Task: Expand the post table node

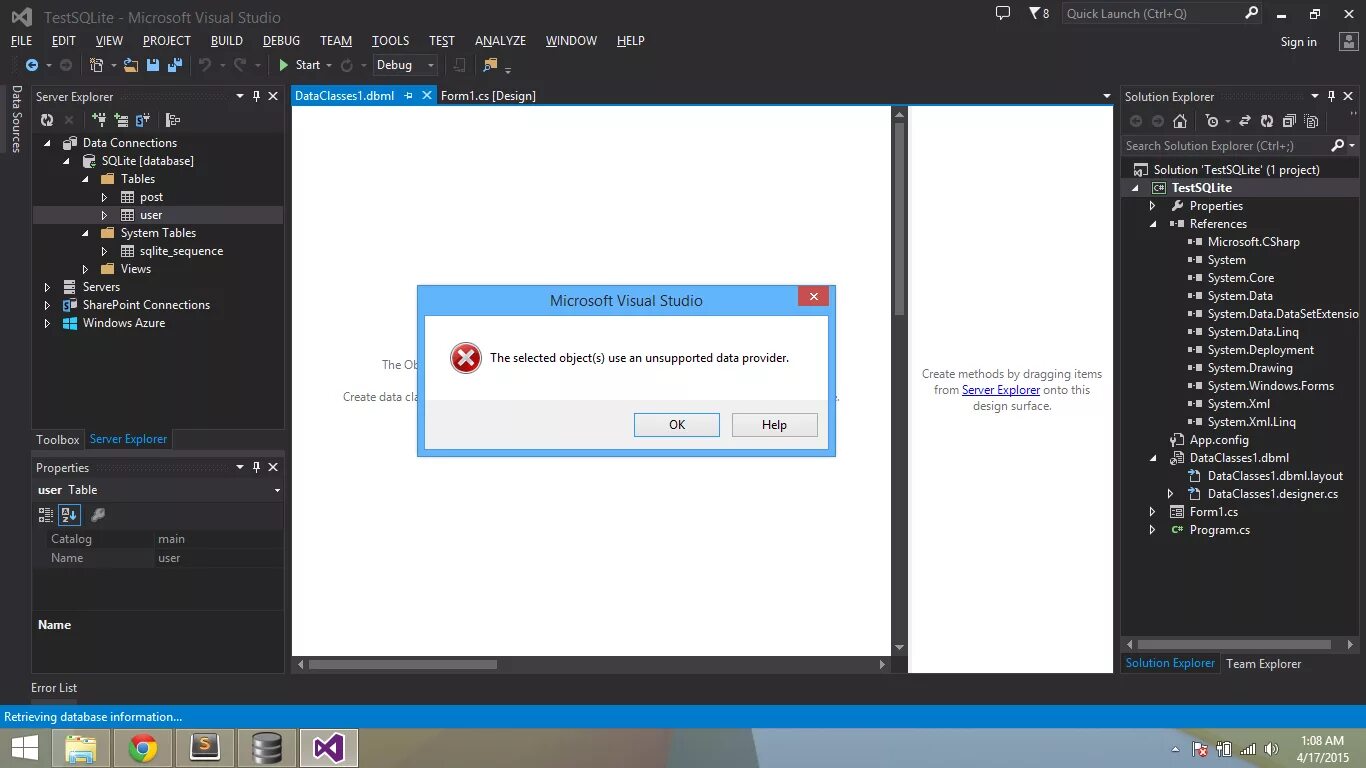Action: coord(104,197)
